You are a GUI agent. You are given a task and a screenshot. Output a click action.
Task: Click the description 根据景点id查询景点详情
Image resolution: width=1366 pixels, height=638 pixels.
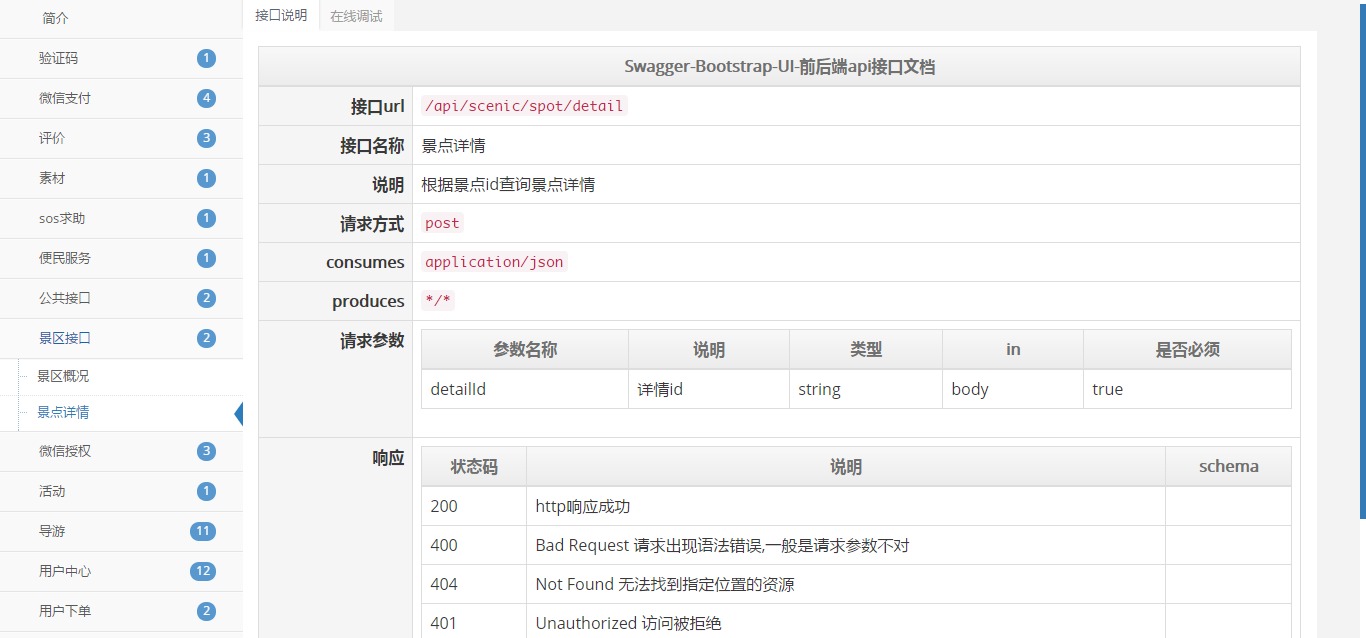508,184
